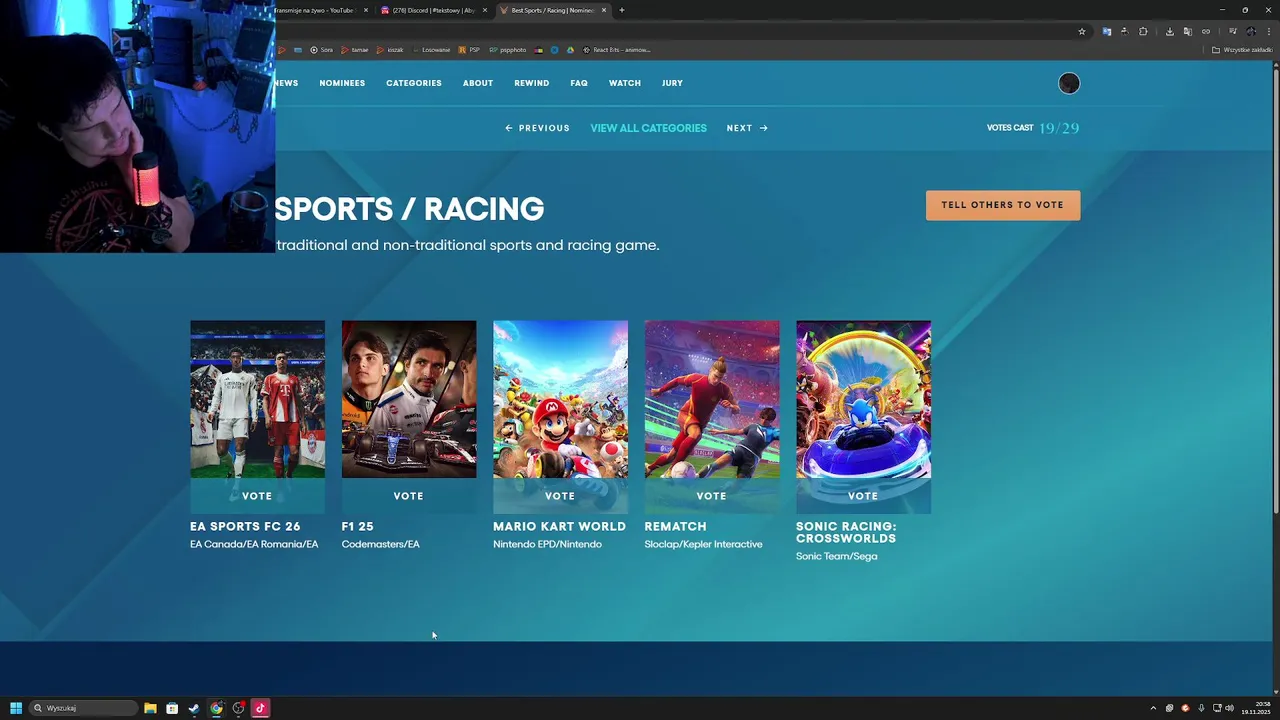Open Steam from the taskbar

pos(194,708)
